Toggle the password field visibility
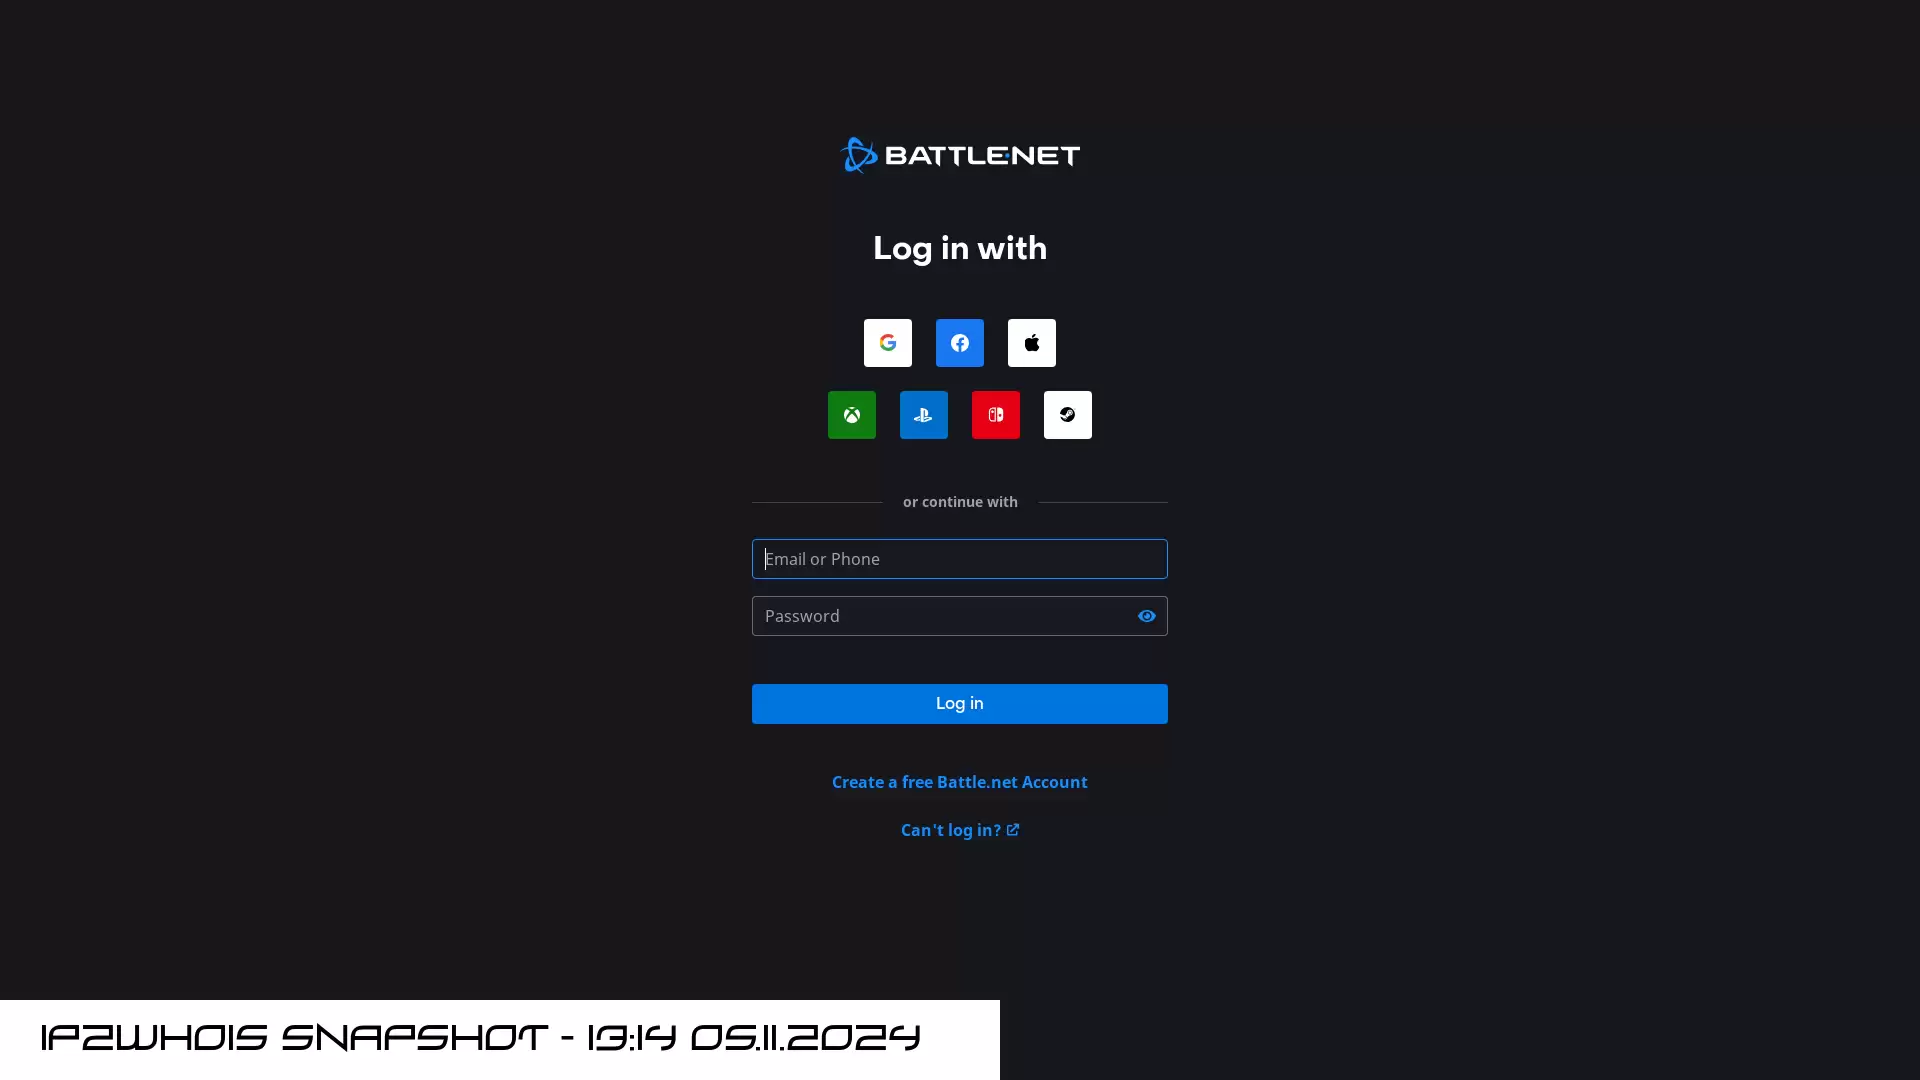The image size is (1920, 1080). click(x=1146, y=616)
